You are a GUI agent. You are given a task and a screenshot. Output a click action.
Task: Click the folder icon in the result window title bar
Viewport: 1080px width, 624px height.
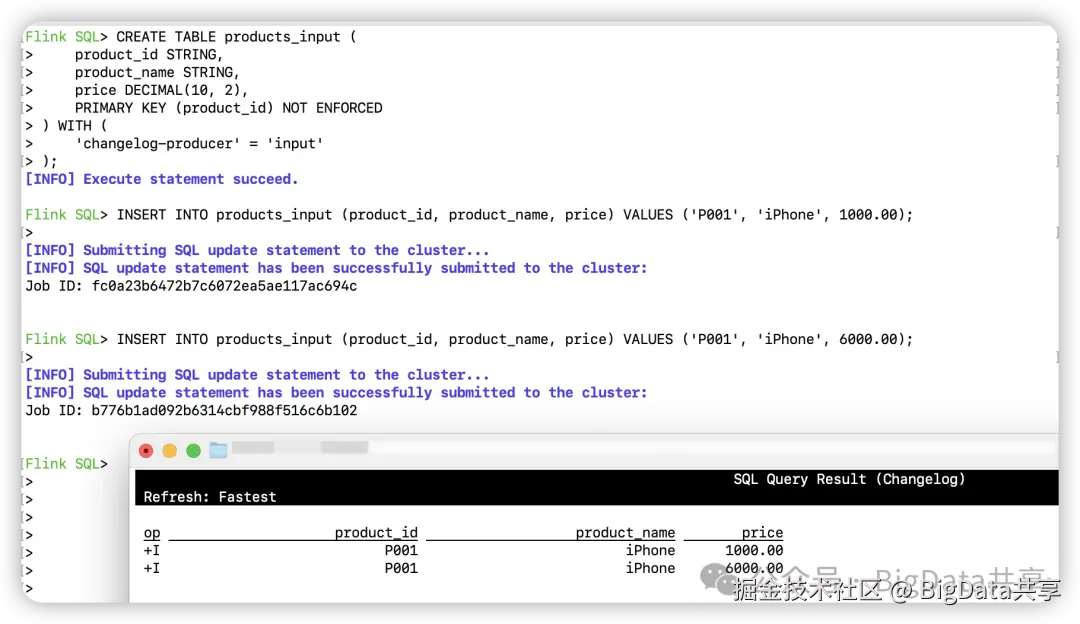pos(218,450)
